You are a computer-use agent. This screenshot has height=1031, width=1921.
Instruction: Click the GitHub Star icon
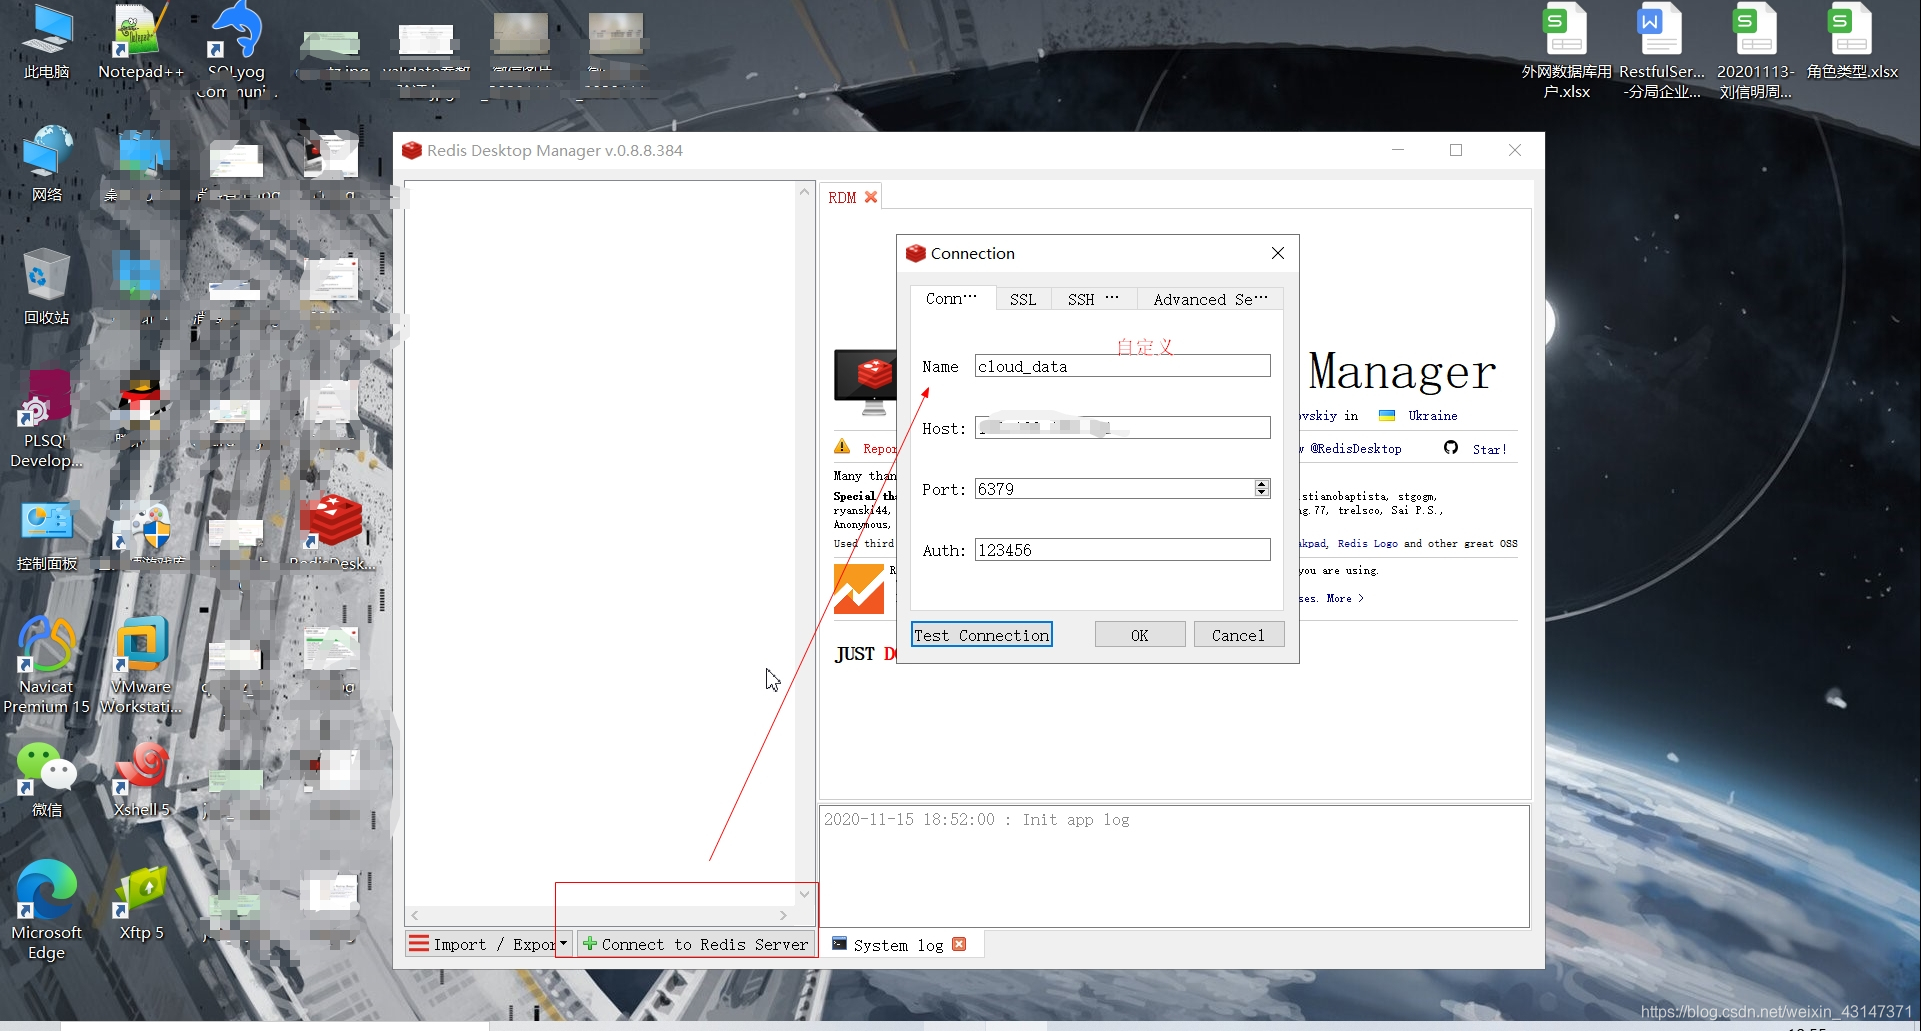pyautogui.click(x=1451, y=448)
